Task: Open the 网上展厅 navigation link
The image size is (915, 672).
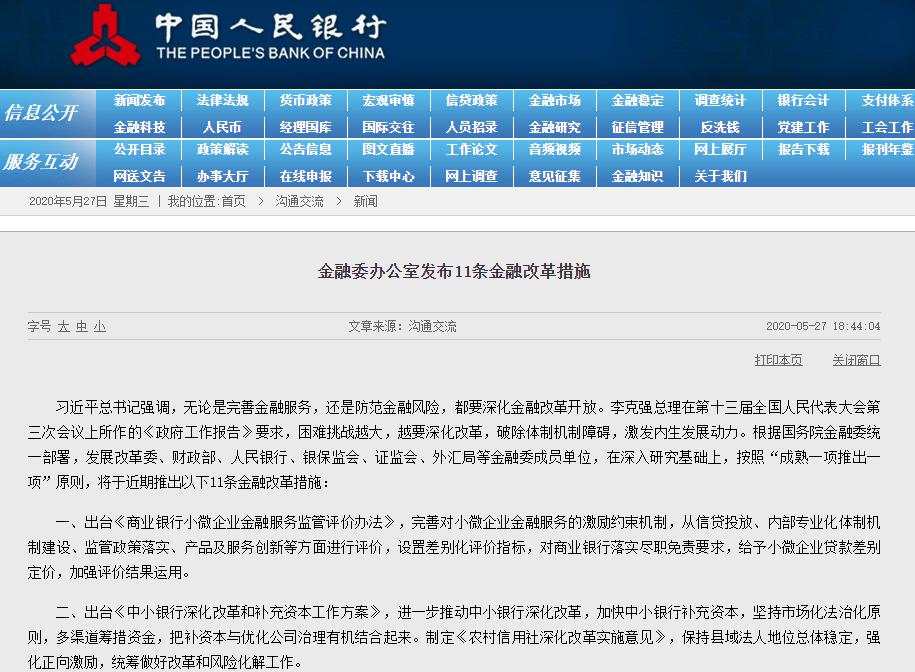Action: [x=720, y=149]
